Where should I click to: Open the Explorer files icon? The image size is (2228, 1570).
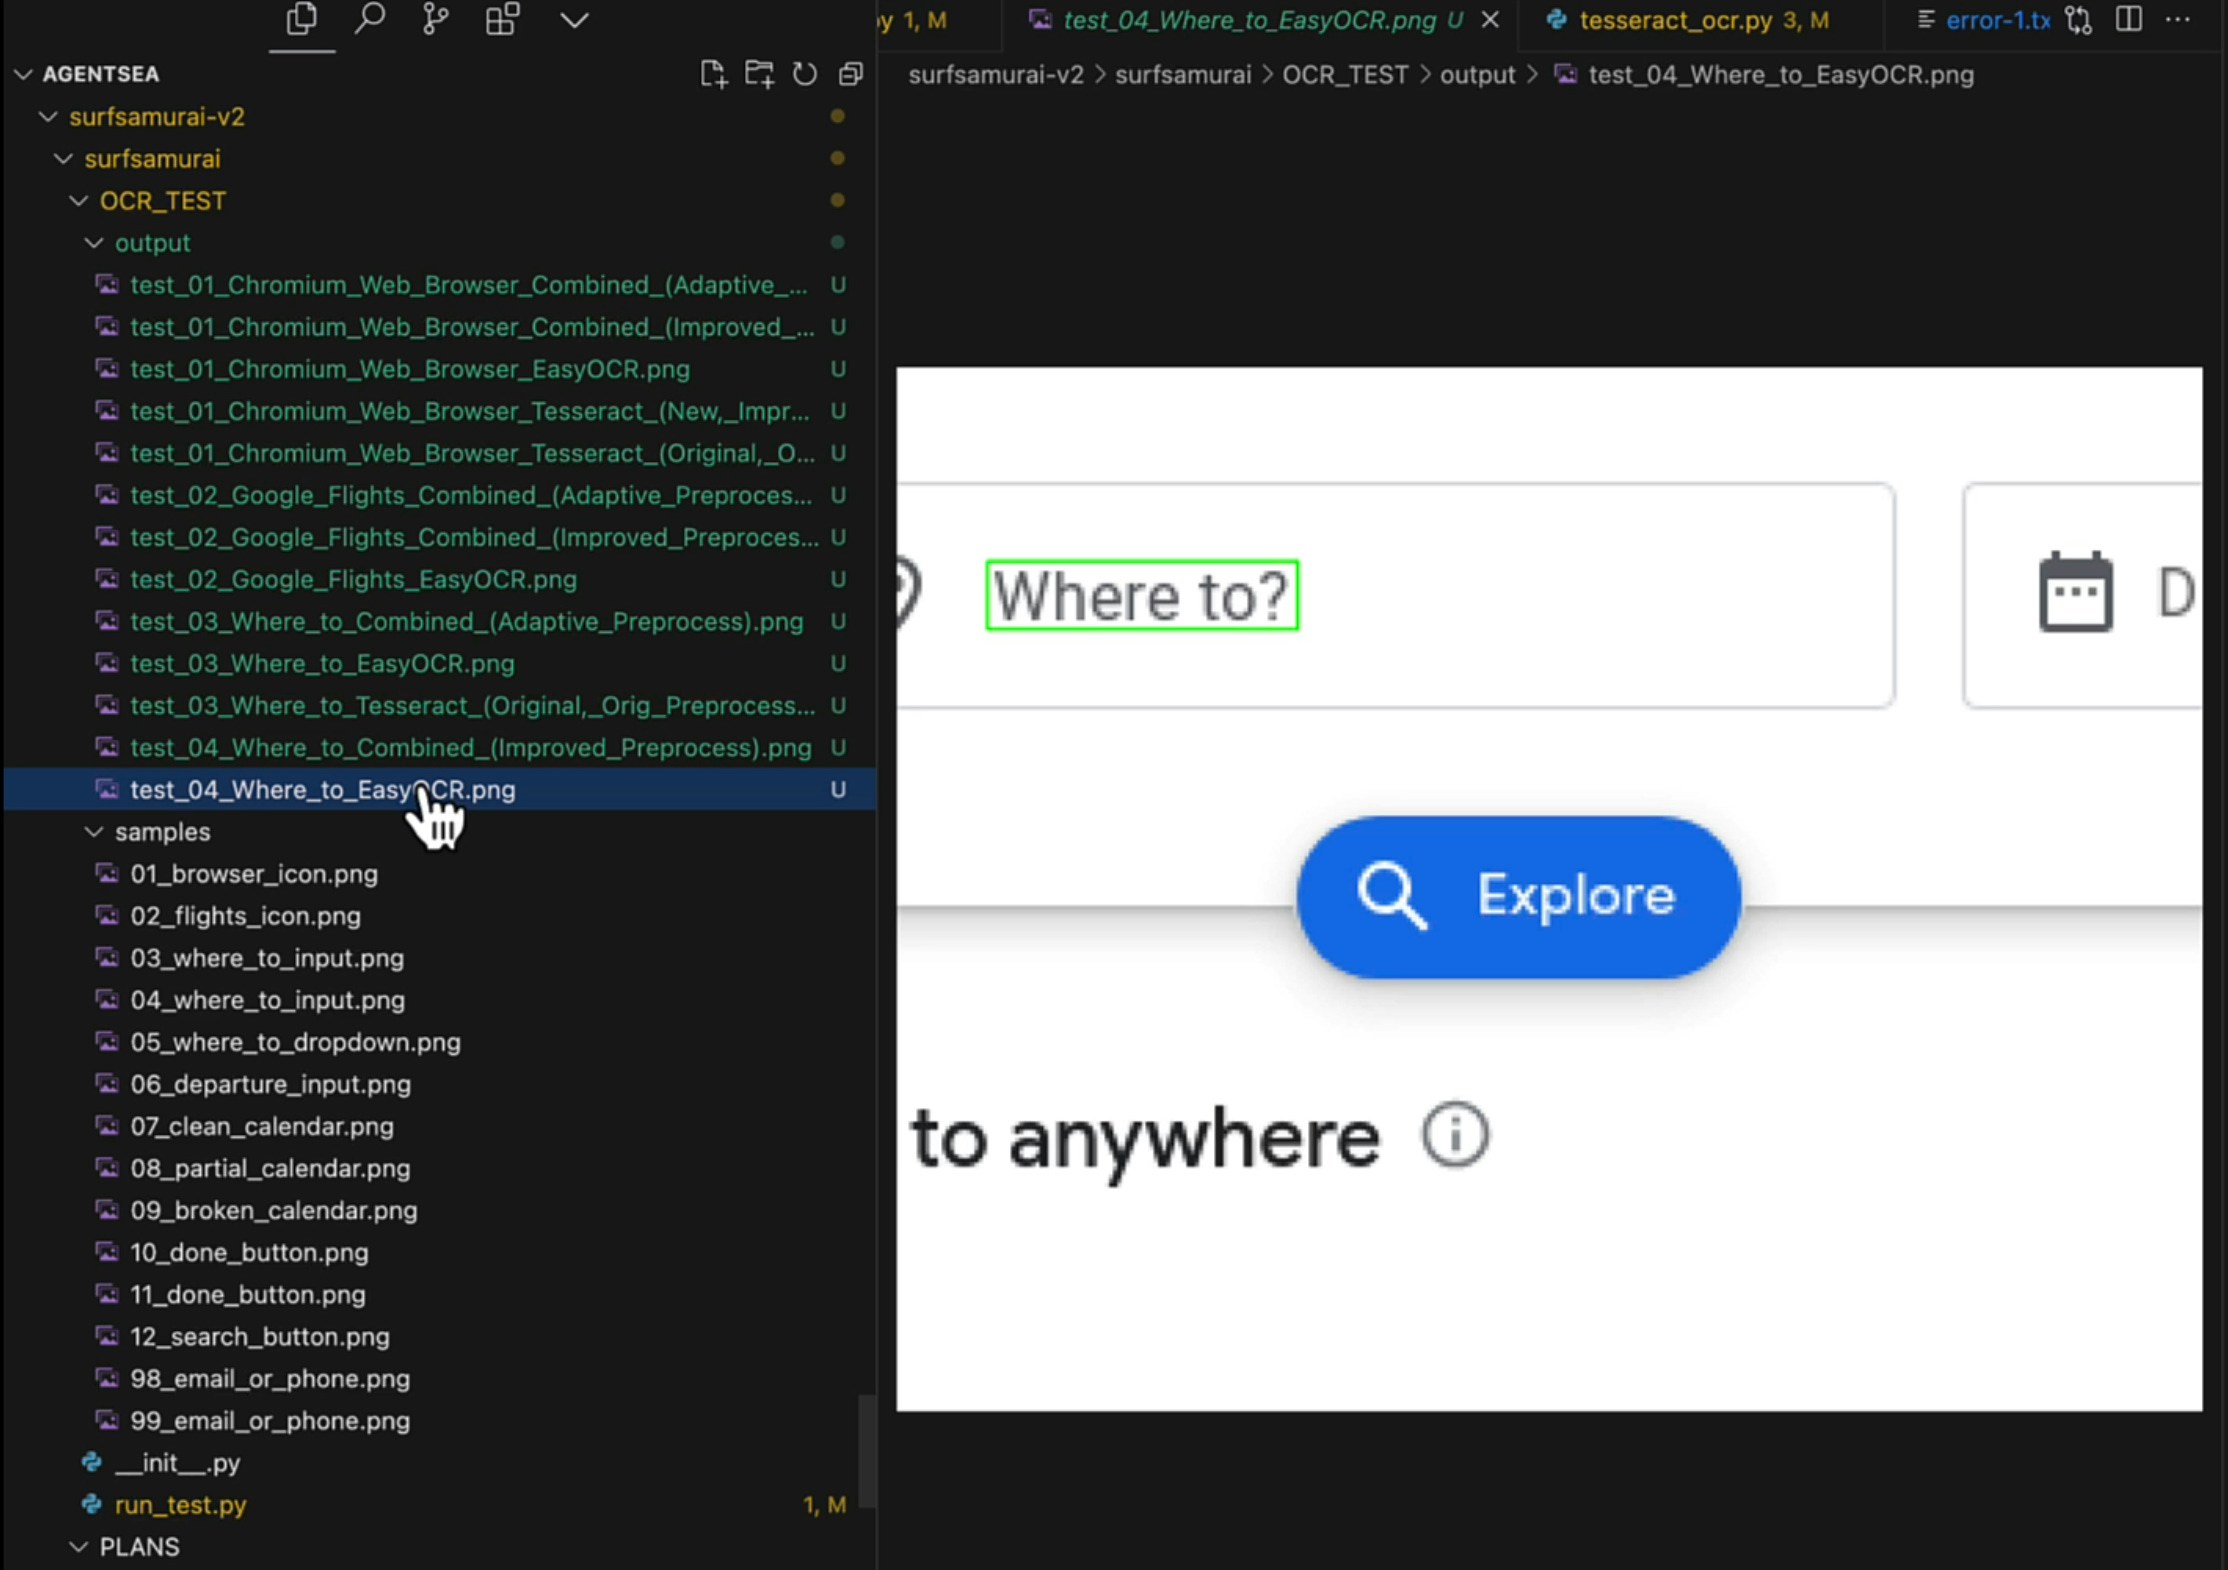[x=301, y=19]
